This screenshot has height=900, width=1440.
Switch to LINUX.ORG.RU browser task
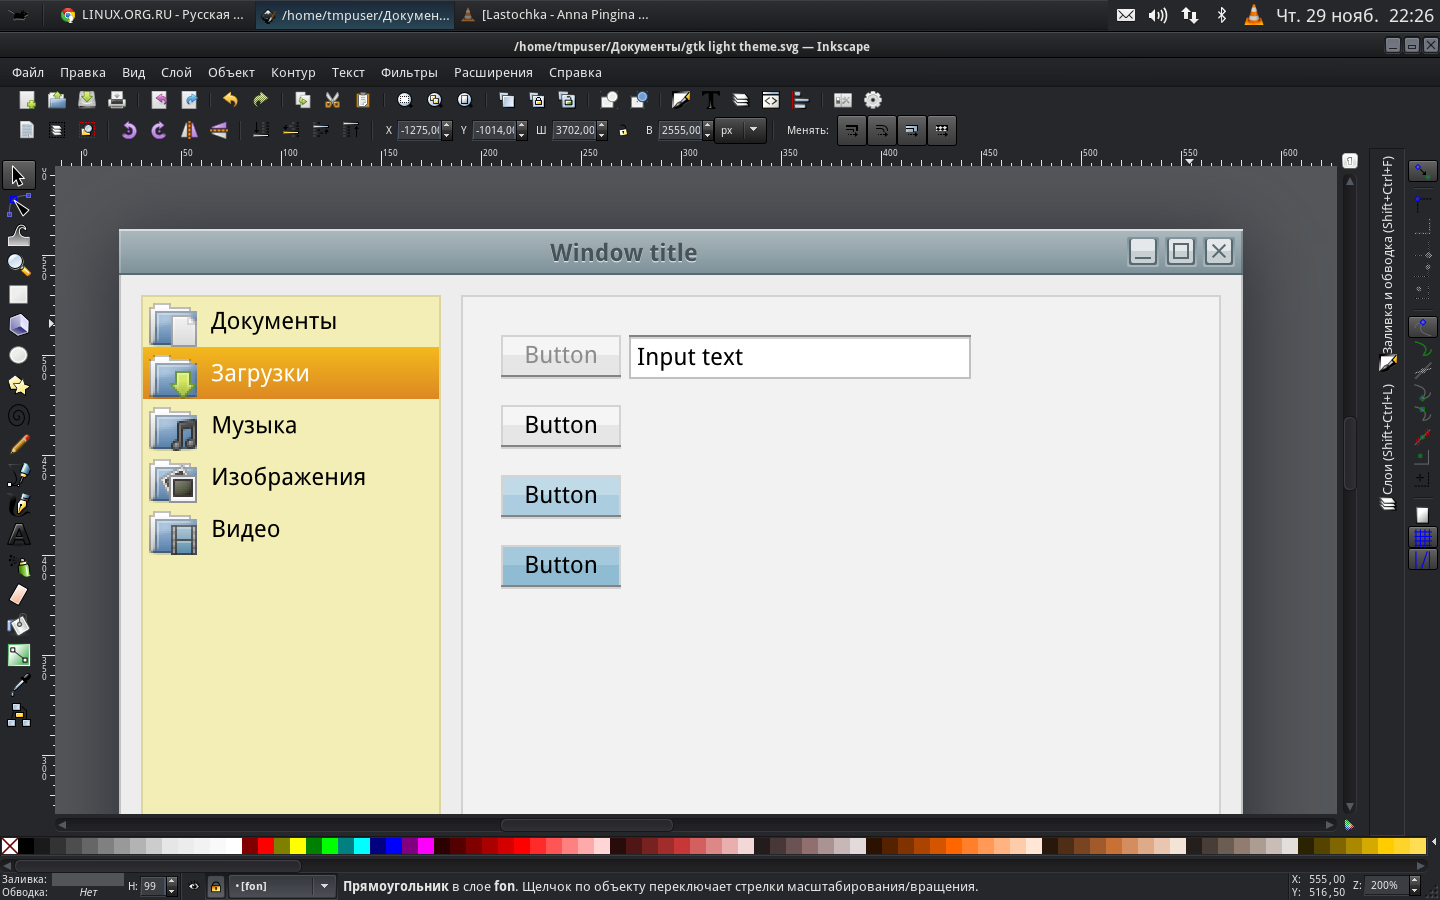click(x=152, y=15)
